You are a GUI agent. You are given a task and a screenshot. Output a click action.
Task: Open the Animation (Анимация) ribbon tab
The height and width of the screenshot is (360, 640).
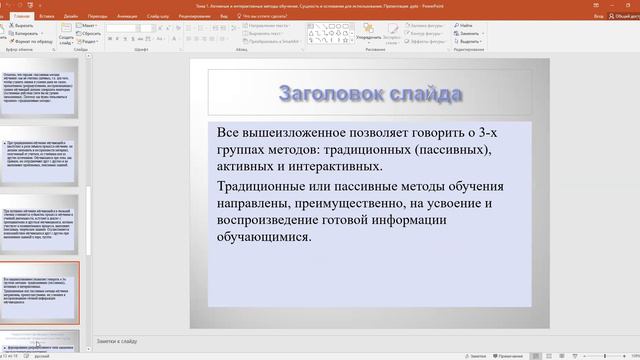pyautogui.click(x=127, y=16)
